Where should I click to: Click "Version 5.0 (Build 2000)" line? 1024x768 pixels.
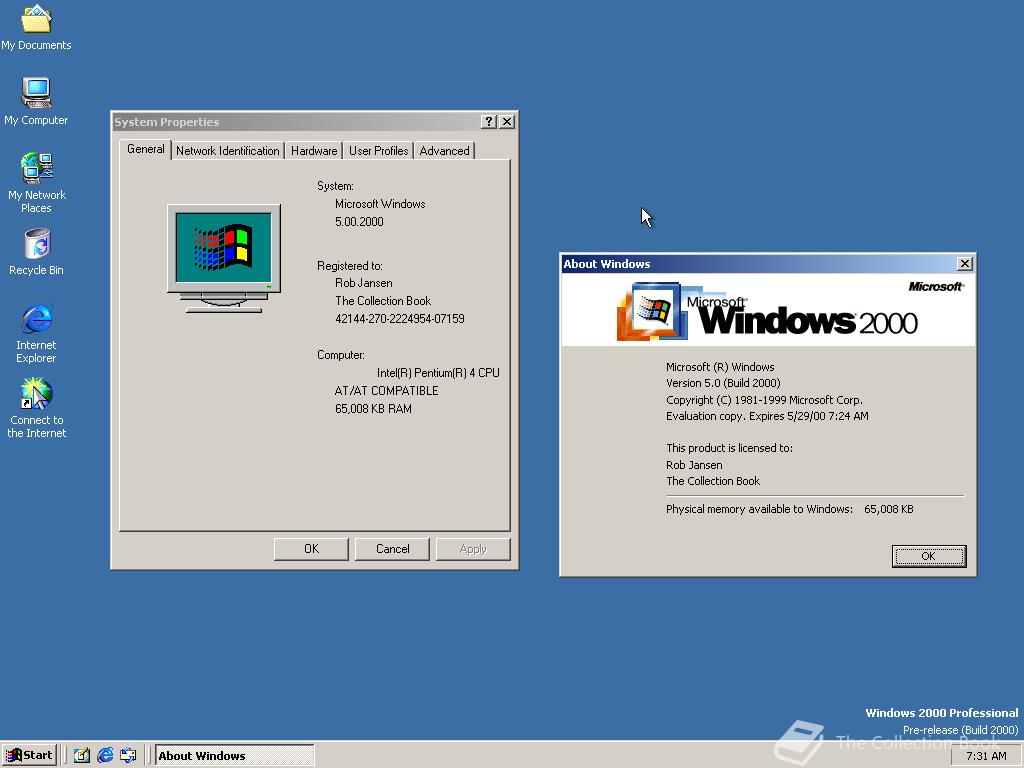(x=723, y=383)
